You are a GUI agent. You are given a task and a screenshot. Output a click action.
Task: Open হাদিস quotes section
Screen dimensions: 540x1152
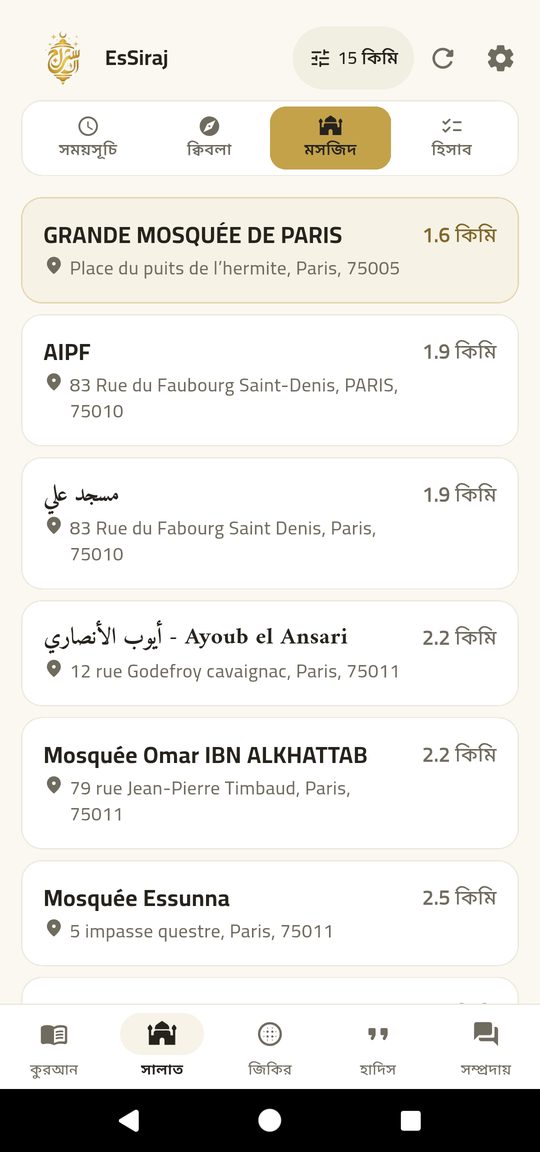[x=378, y=1047]
